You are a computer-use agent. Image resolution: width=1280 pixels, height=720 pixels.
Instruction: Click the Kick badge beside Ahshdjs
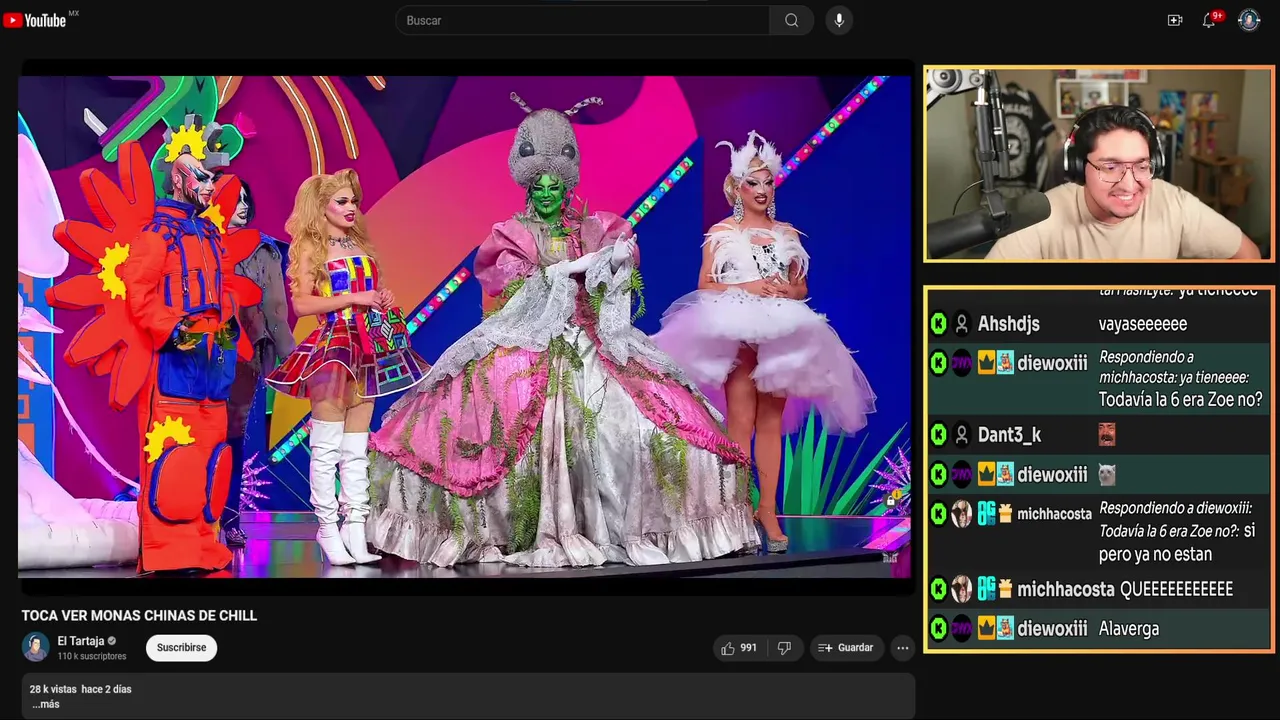938,324
